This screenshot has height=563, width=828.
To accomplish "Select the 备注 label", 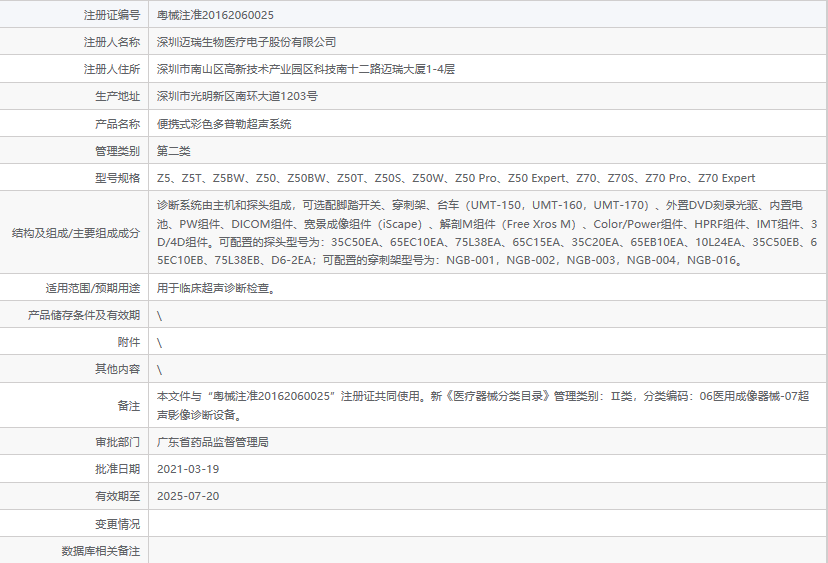I will tap(129, 406).
